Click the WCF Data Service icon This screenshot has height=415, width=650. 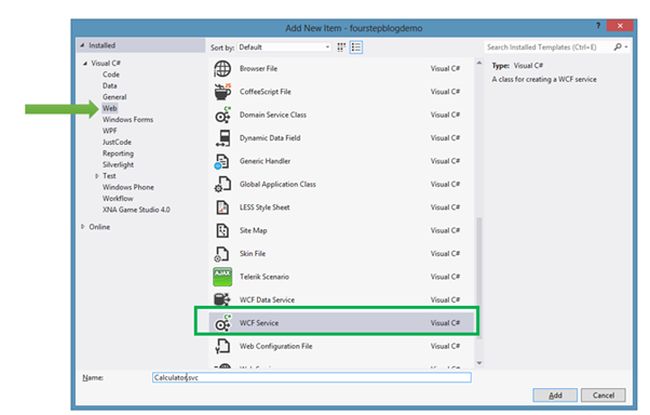[x=222, y=300]
